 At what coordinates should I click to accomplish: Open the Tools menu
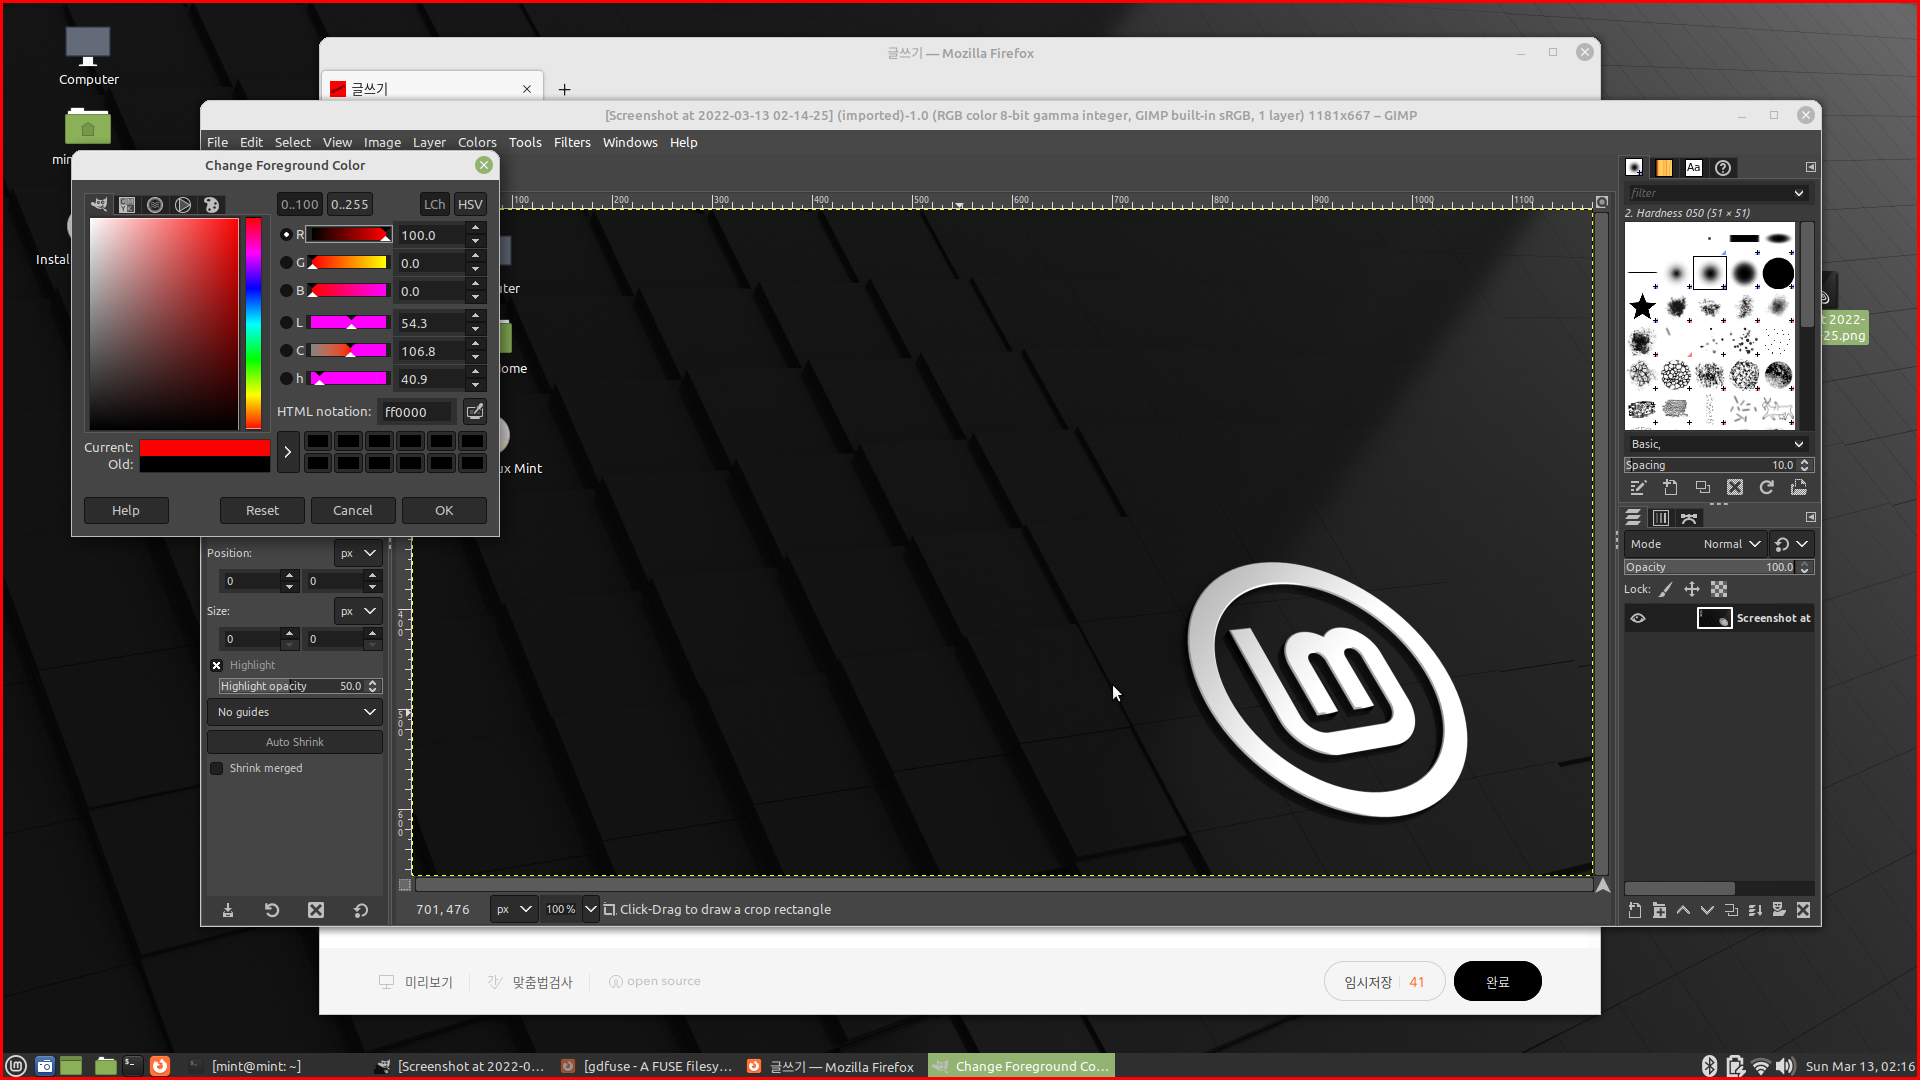[x=525, y=142]
